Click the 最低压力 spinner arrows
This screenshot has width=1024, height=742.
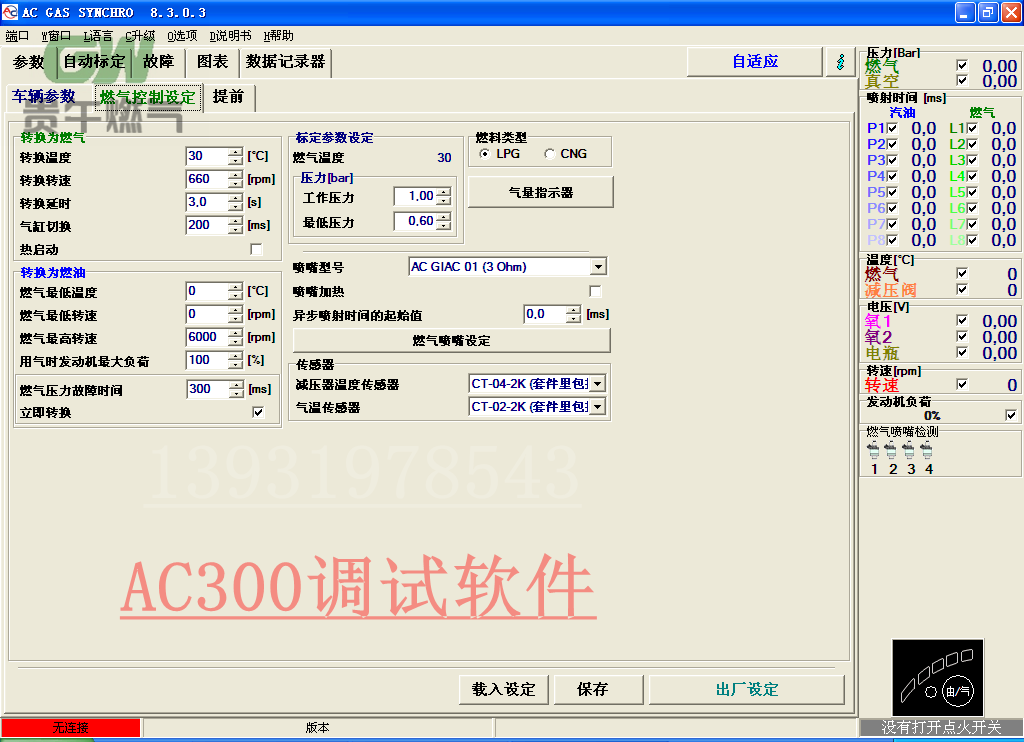click(x=443, y=221)
